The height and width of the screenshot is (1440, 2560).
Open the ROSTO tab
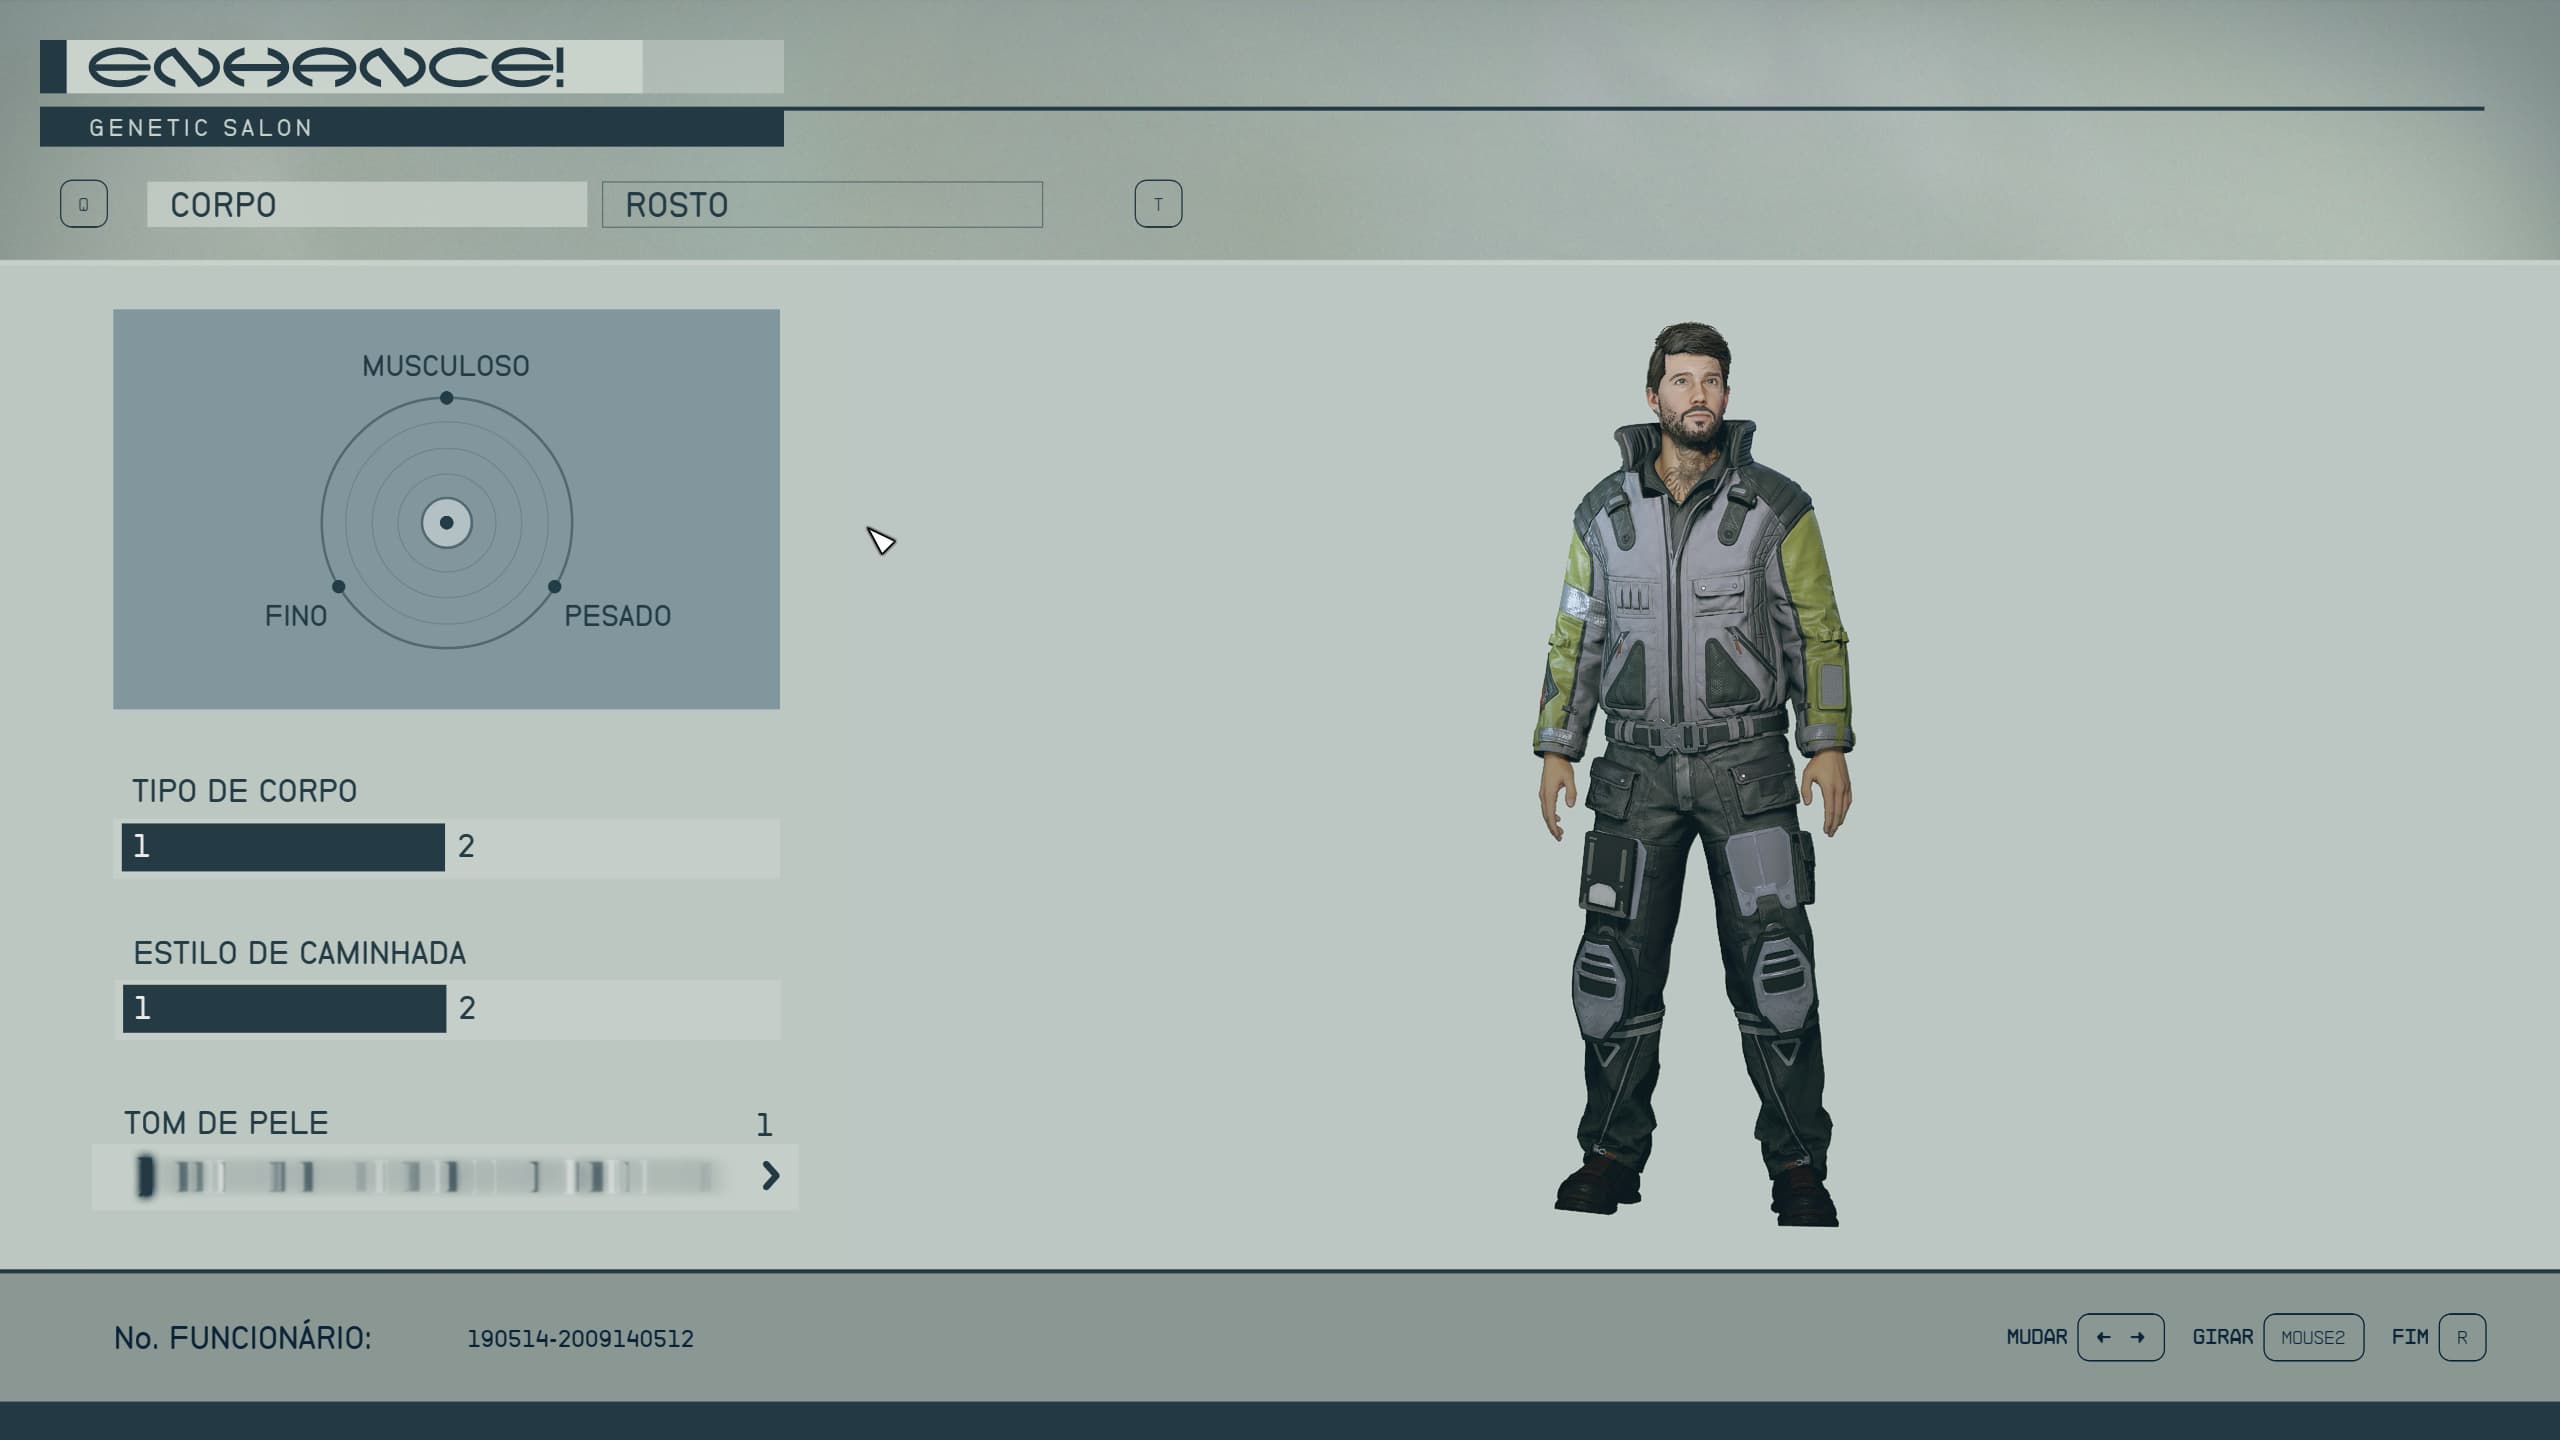(x=822, y=204)
